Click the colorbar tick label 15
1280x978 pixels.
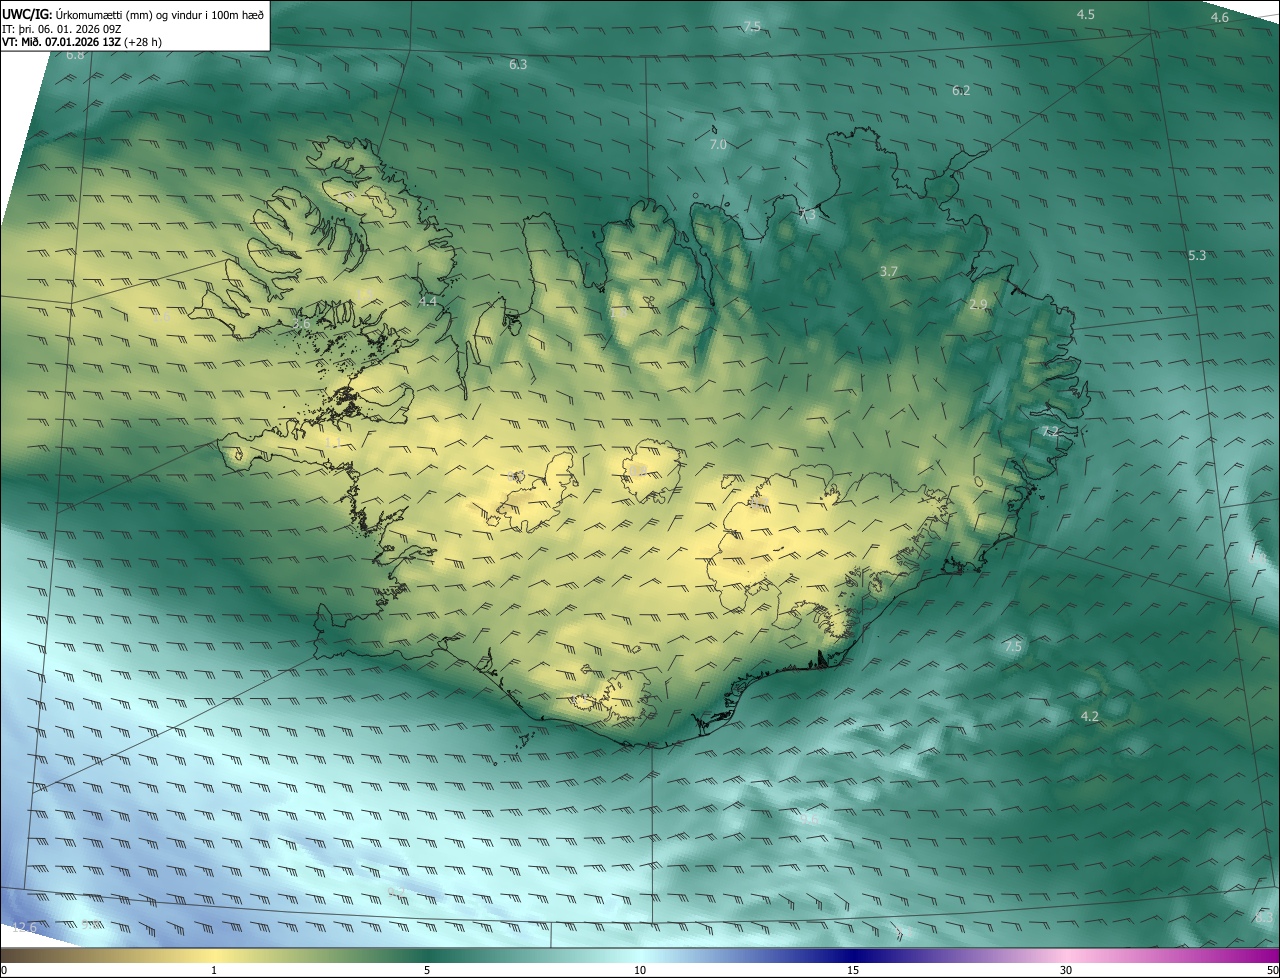click(x=853, y=970)
